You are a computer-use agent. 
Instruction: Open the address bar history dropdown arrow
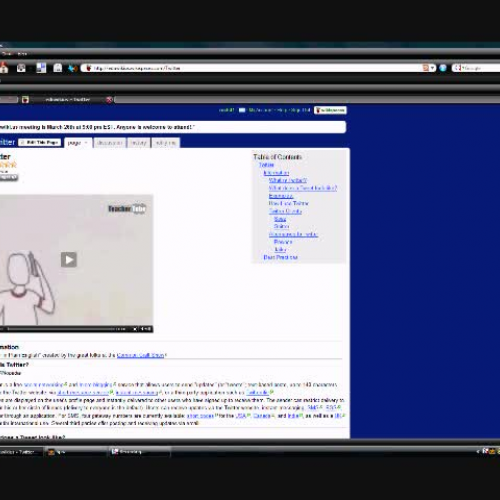point(432,68)
